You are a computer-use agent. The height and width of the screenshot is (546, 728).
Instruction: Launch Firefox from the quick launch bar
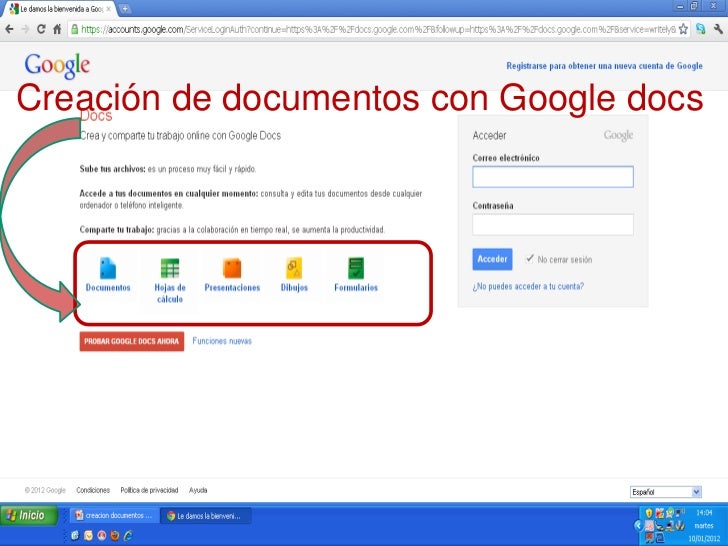pos(114,535)
